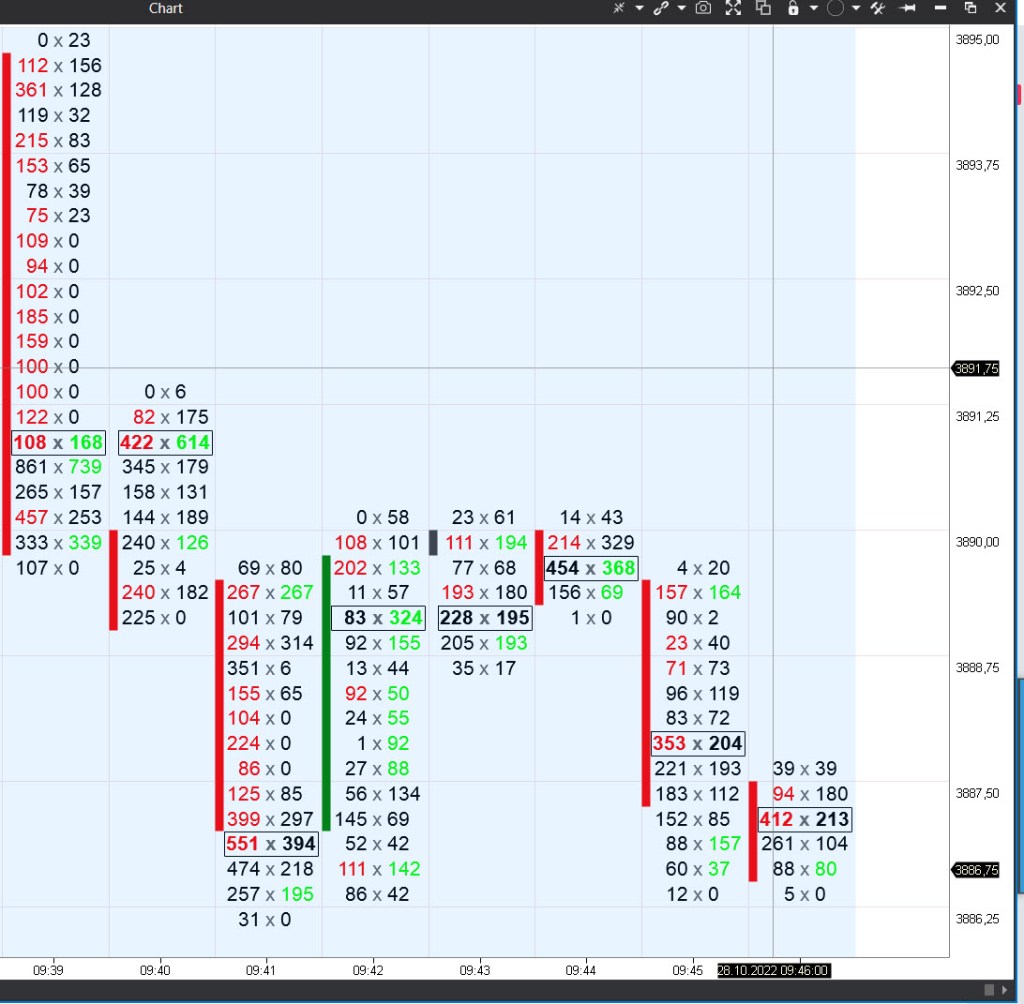Open dropdown beside the circle color indicator
This screenshot has width=1024, height=1004.
pyautogui.click(x=856, y=8)
